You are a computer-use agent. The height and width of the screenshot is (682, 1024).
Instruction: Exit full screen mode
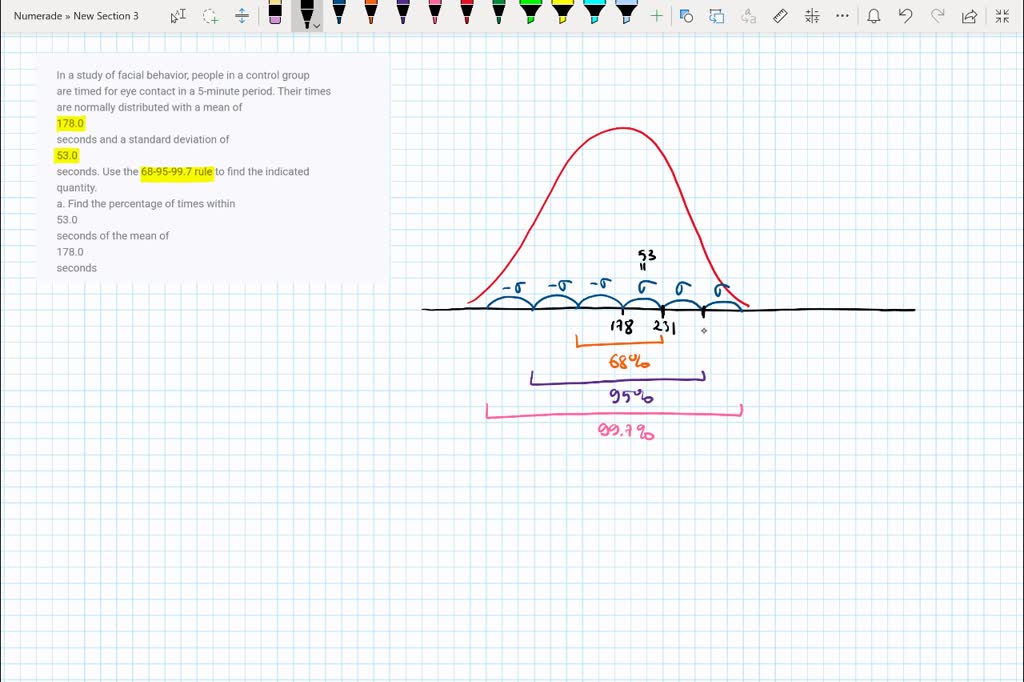[1002, 16]
